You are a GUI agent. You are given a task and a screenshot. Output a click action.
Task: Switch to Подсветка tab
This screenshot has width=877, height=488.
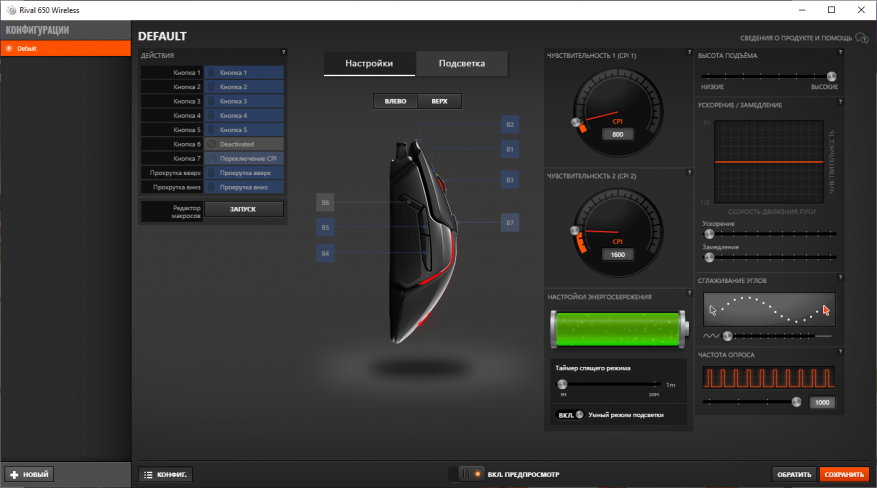461,63
